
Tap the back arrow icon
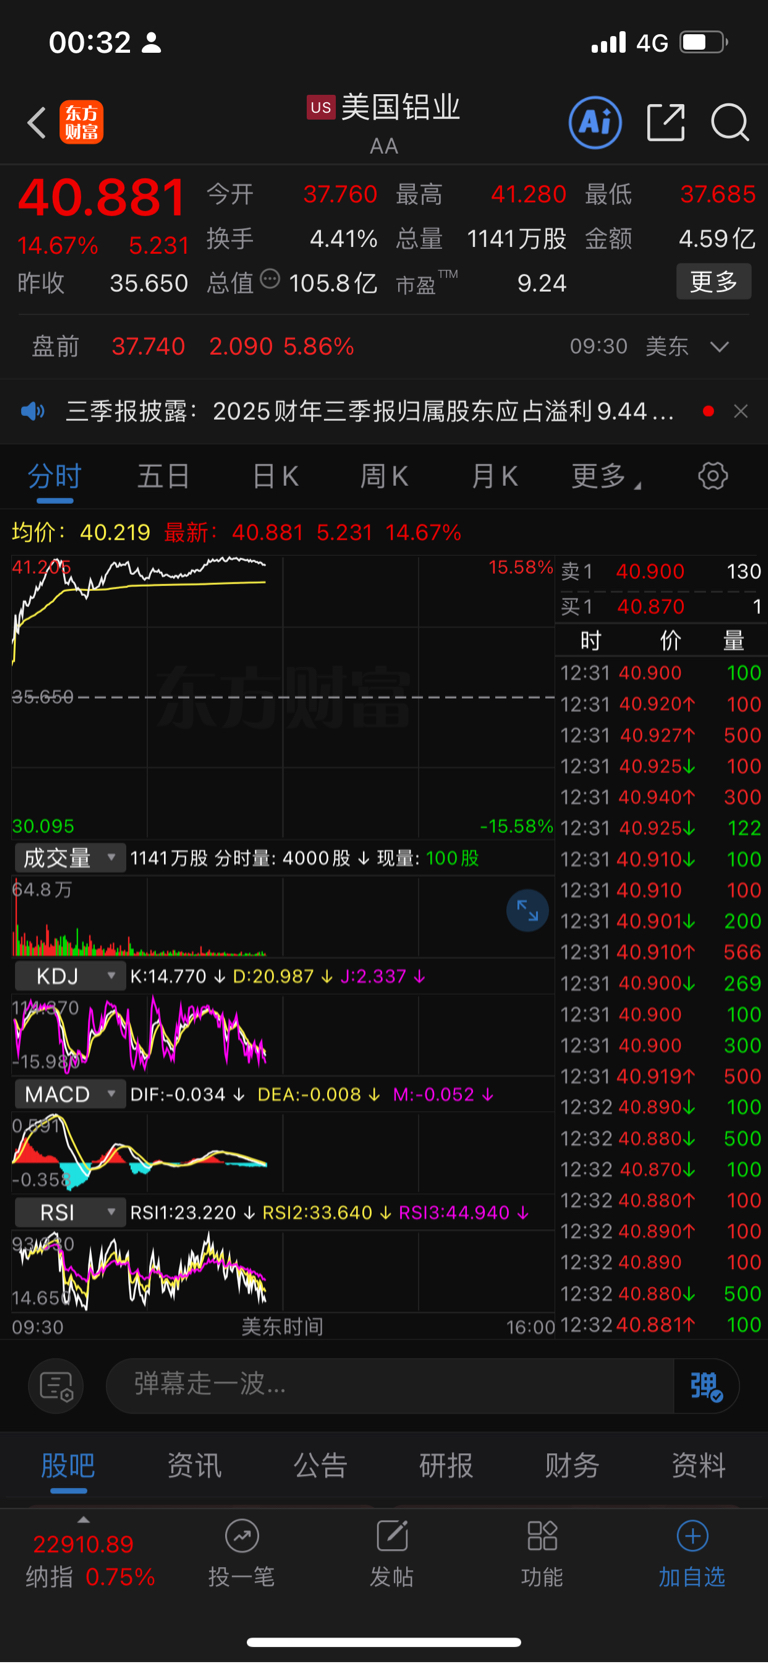click(x=37, y=123)
